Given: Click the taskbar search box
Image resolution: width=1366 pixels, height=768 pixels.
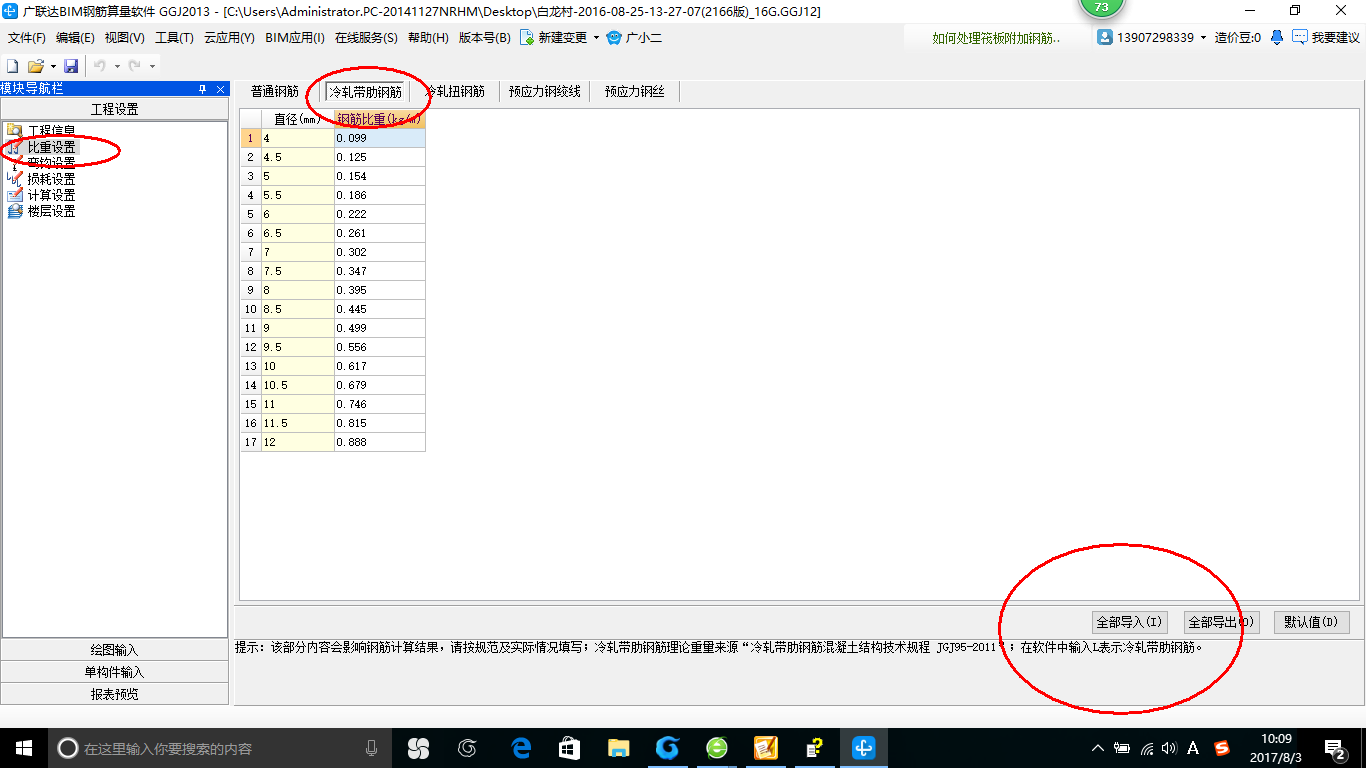Looking at the screenshot, I should (x=220, y=748).
